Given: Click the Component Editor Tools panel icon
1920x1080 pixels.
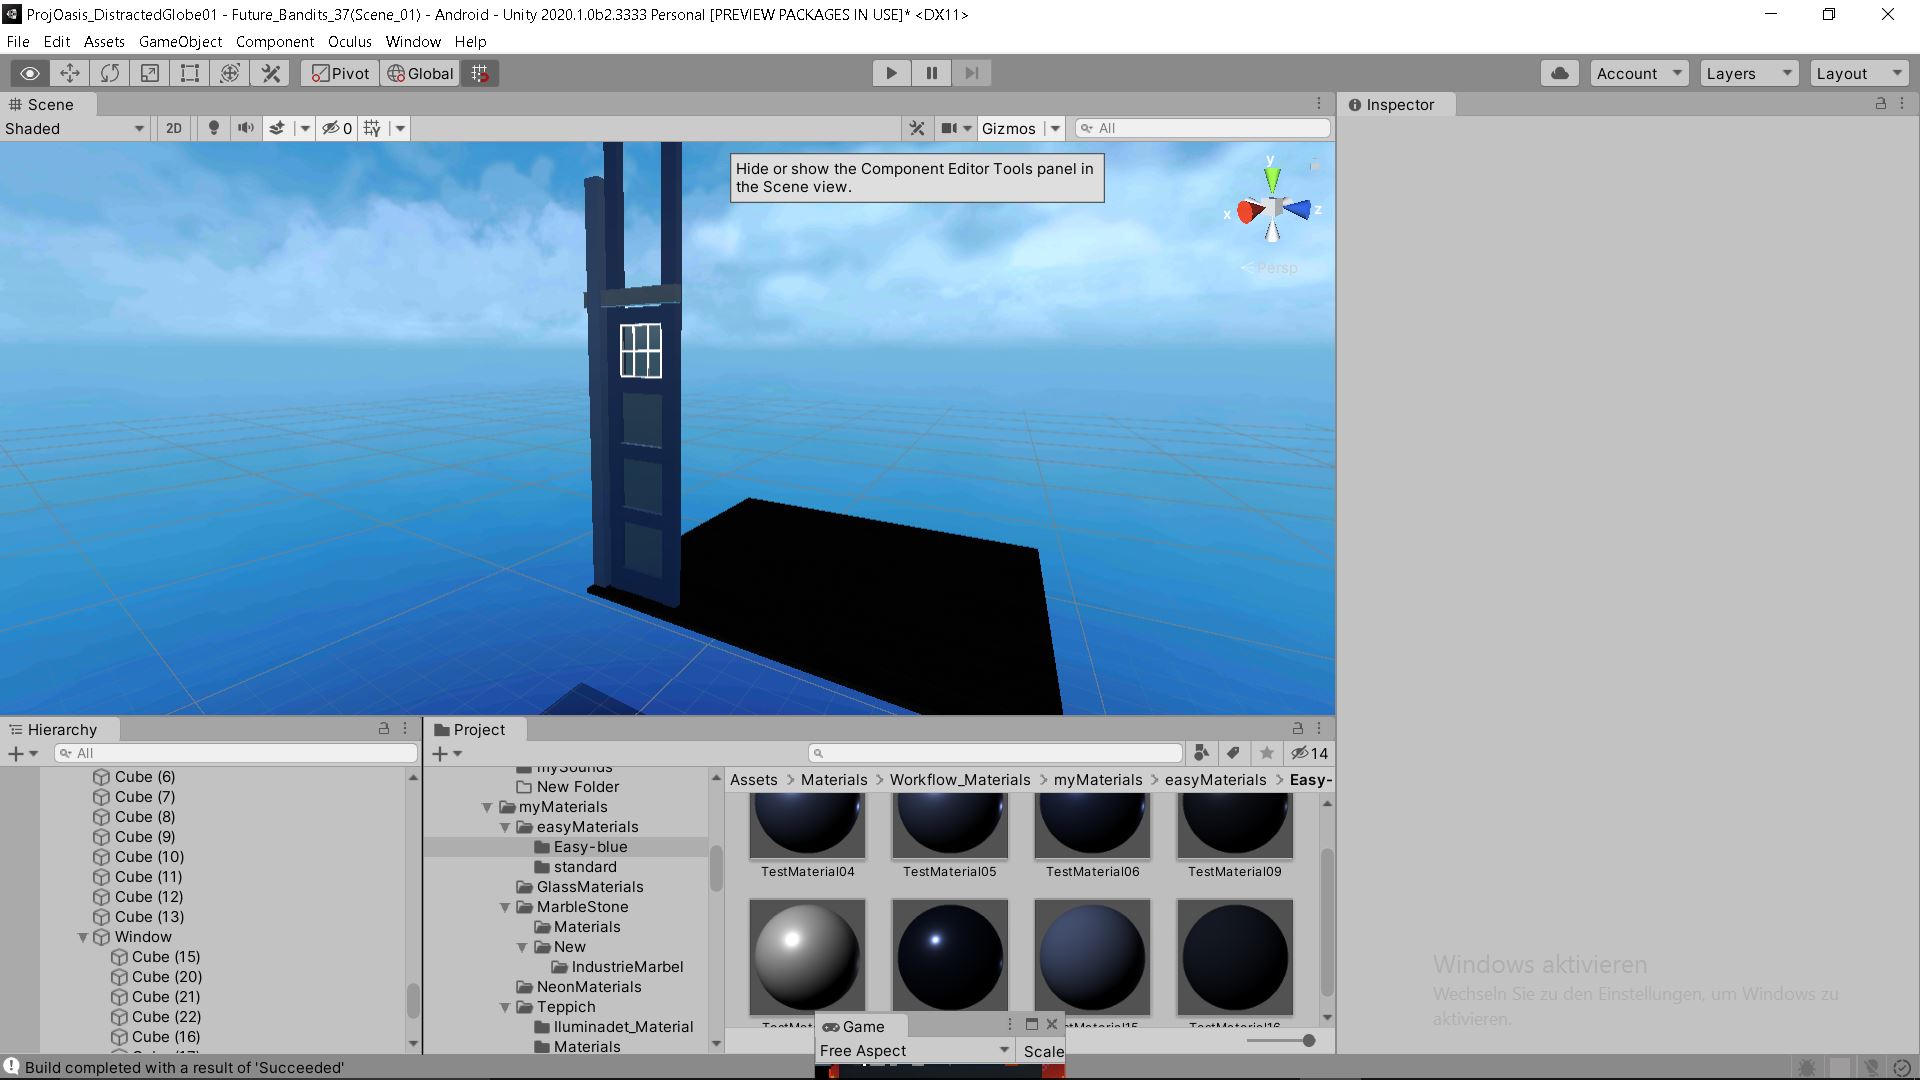Looking at the screenshot, I should coord(917,128).
